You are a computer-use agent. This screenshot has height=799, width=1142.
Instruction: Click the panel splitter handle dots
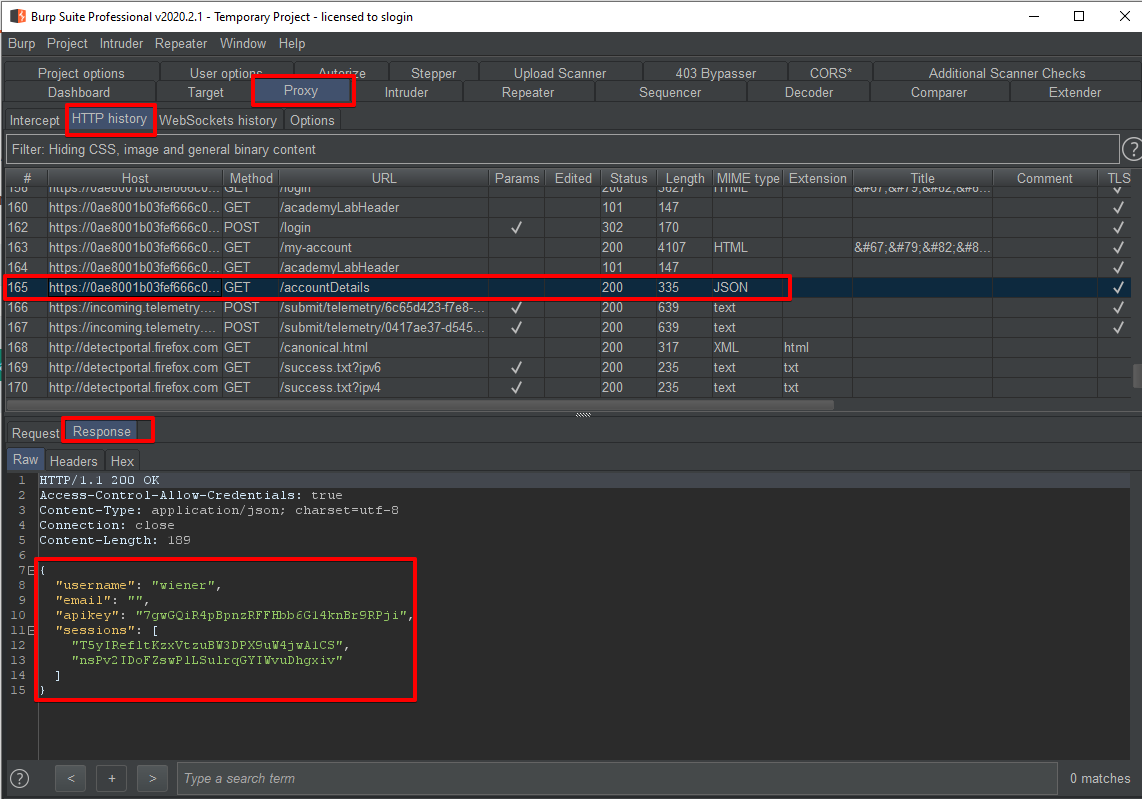pos(583,414)
